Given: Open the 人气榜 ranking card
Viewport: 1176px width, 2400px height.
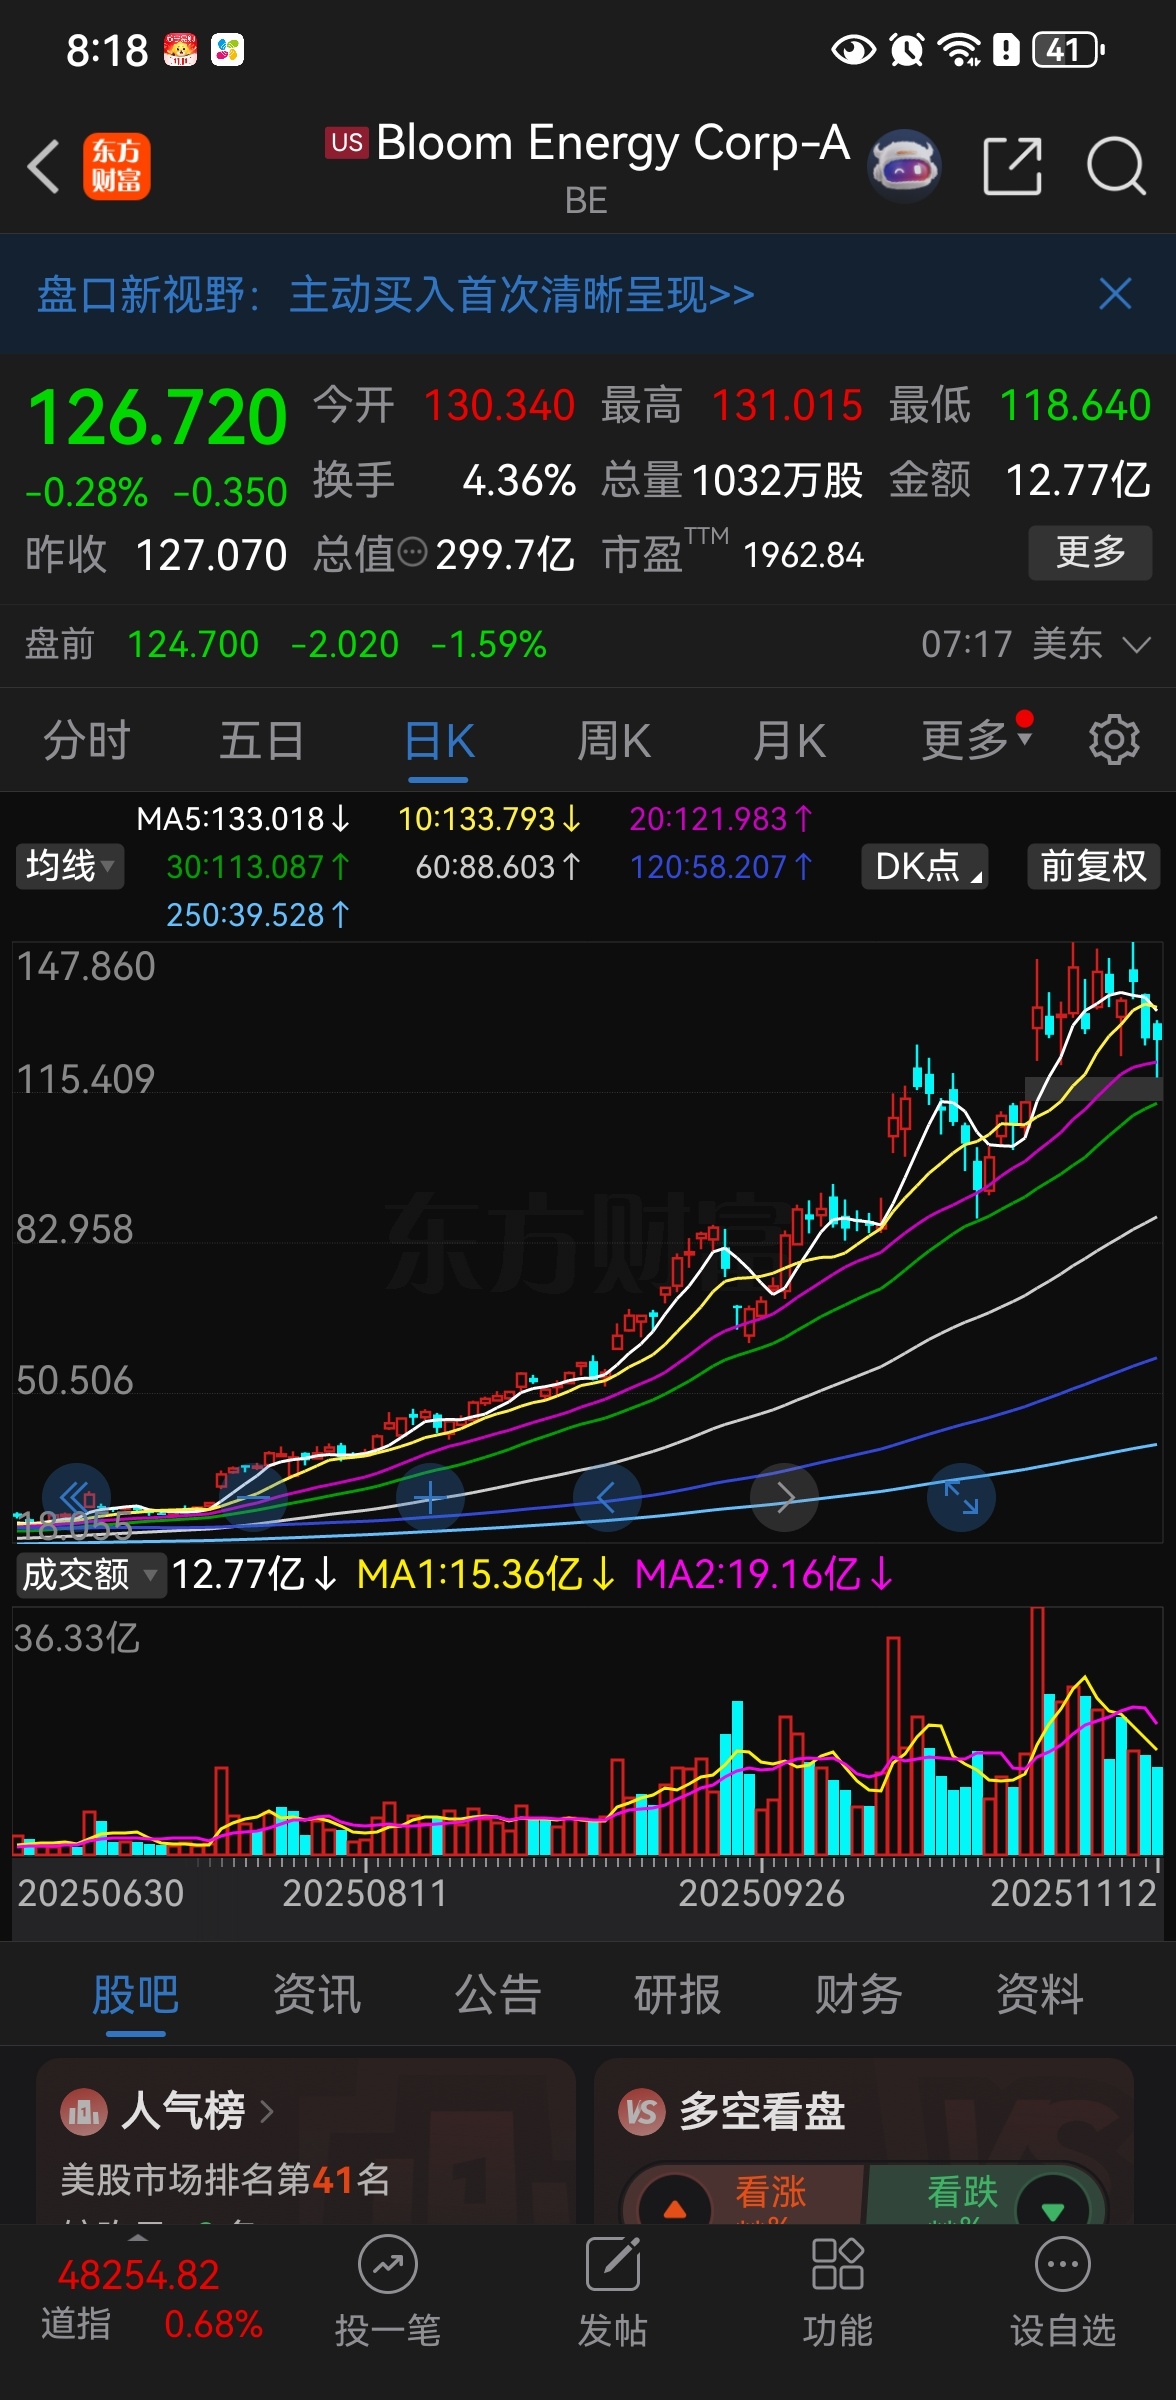Looking at the screenshot, I should pyautogui.click(x=306, y=2140).
